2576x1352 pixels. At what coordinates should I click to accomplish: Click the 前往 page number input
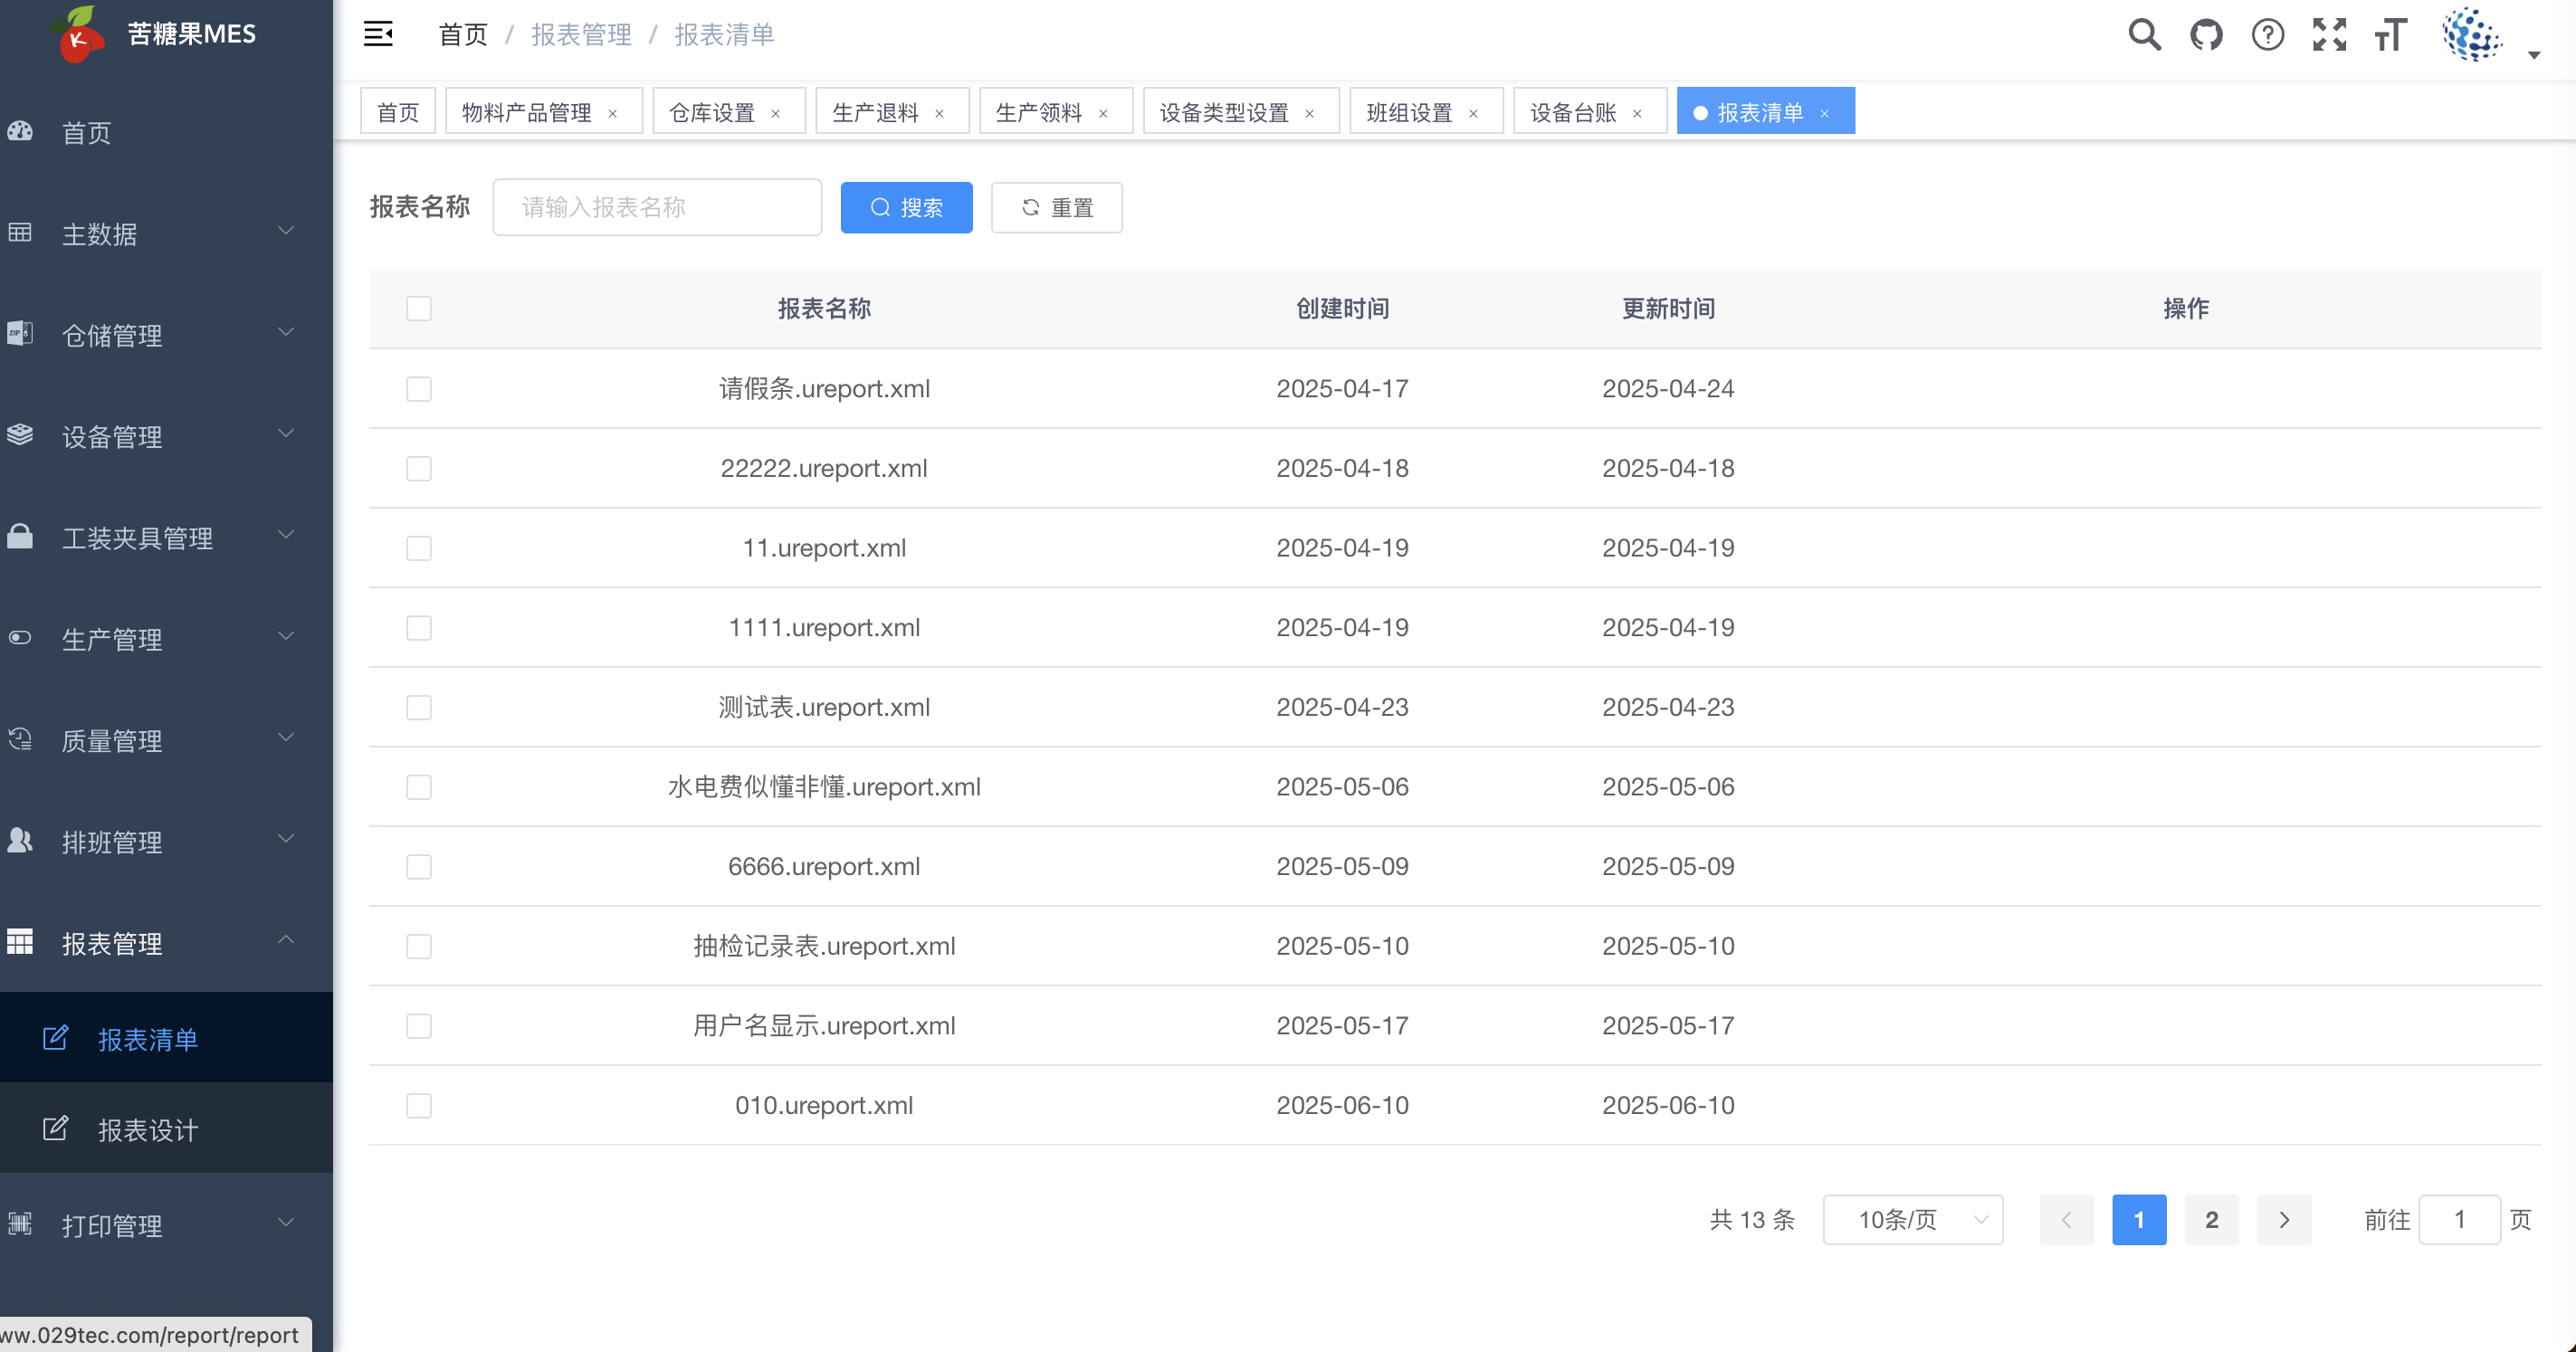coord(2459,1219)
